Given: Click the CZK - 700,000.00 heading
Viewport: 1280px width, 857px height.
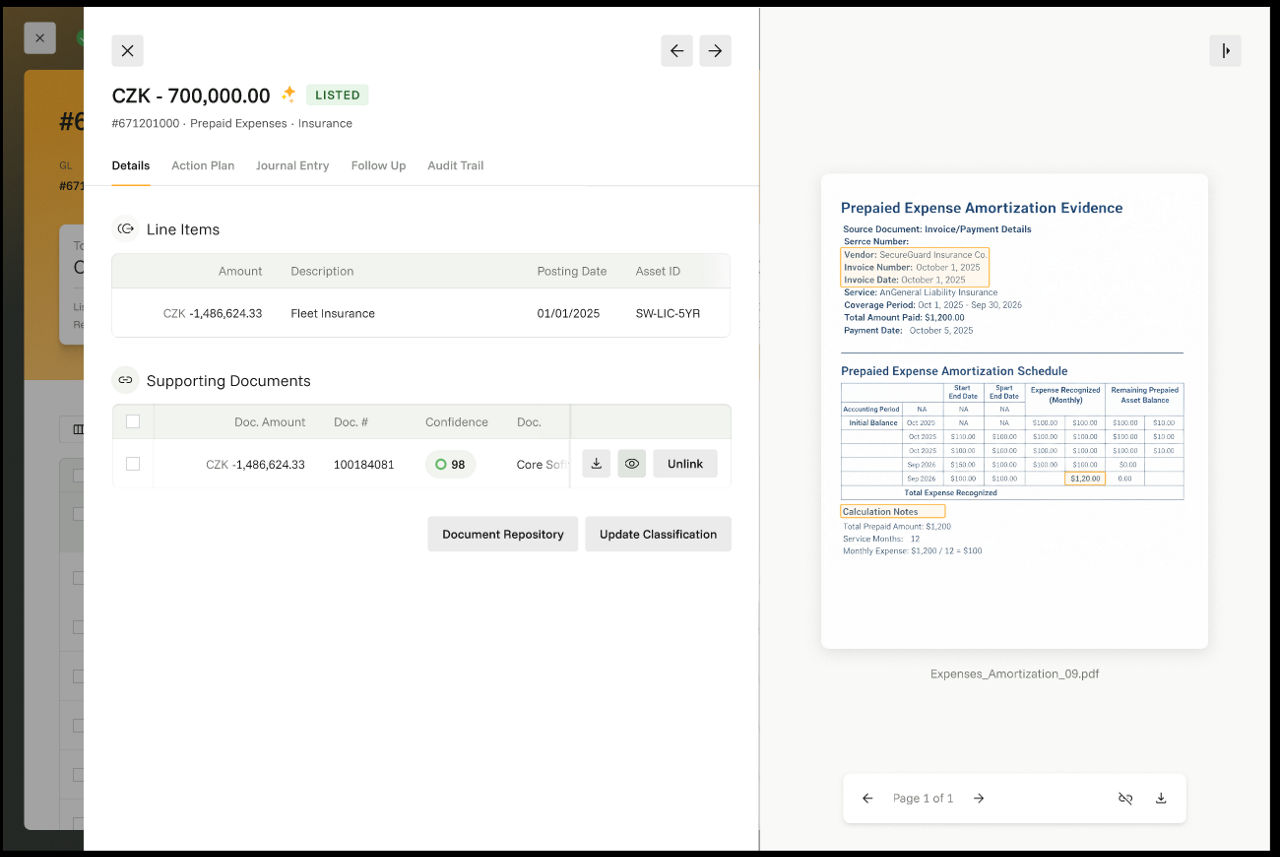Looking at the screenshot, I should tap(191, 96).
